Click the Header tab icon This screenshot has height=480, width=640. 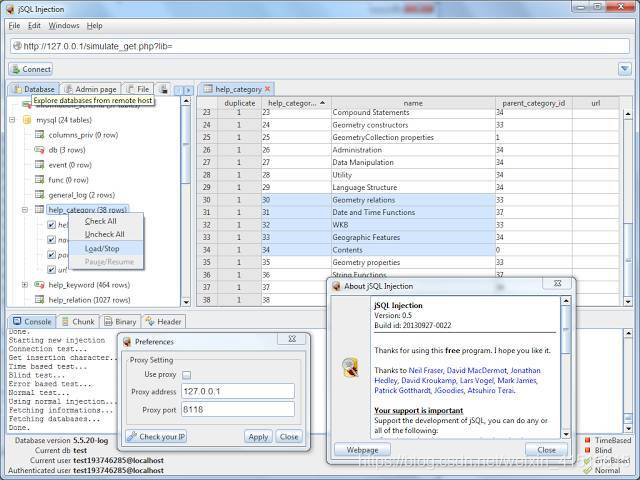[x=150, y=321]
